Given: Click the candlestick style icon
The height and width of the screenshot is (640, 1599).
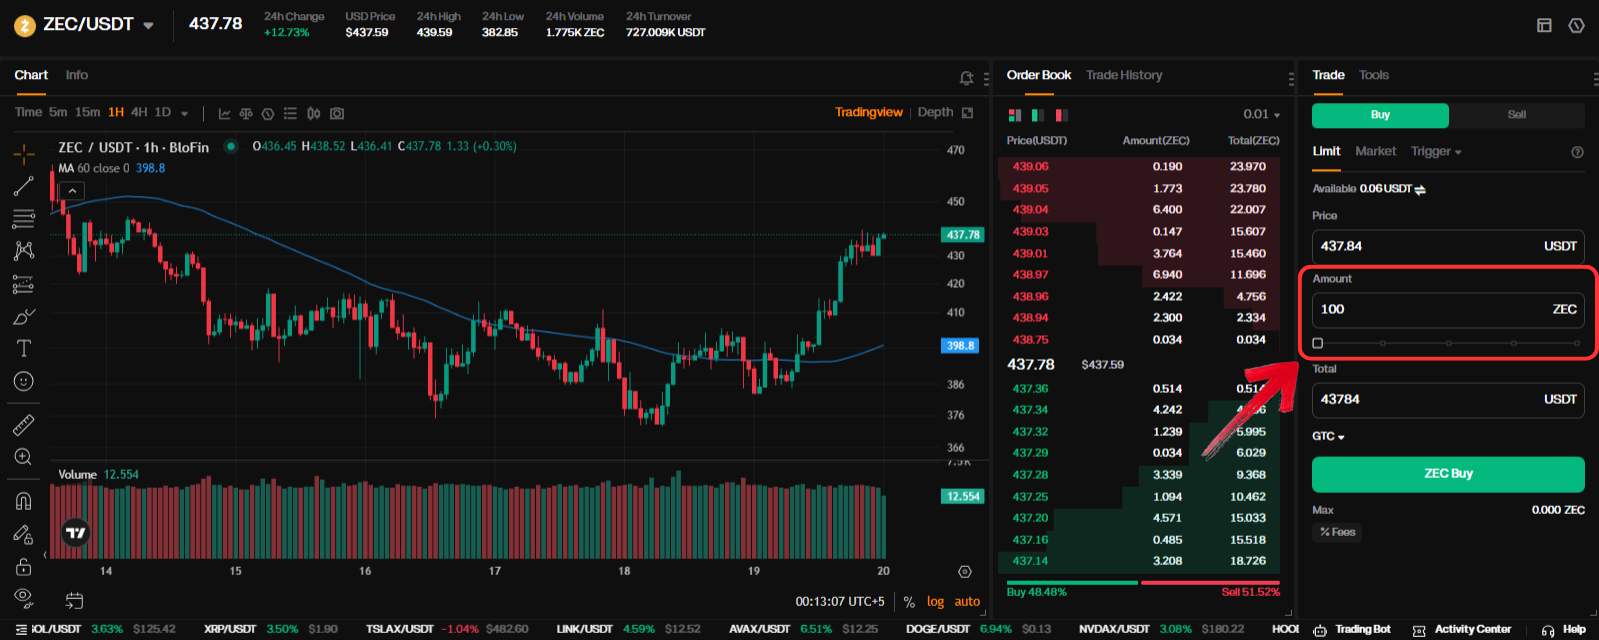Looking at the screenshot, I should (x=314, y=113).
